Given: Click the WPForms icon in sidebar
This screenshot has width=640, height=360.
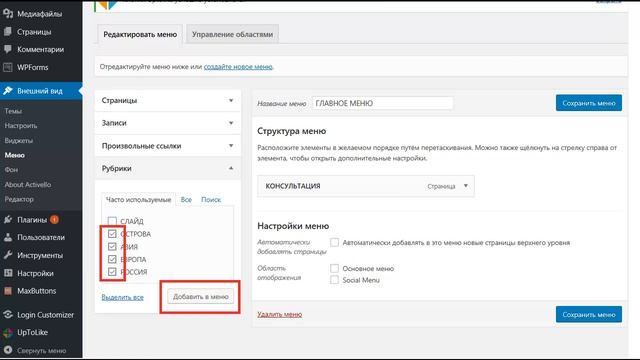Looking at the screenshot, I should (x=8, y=67).
